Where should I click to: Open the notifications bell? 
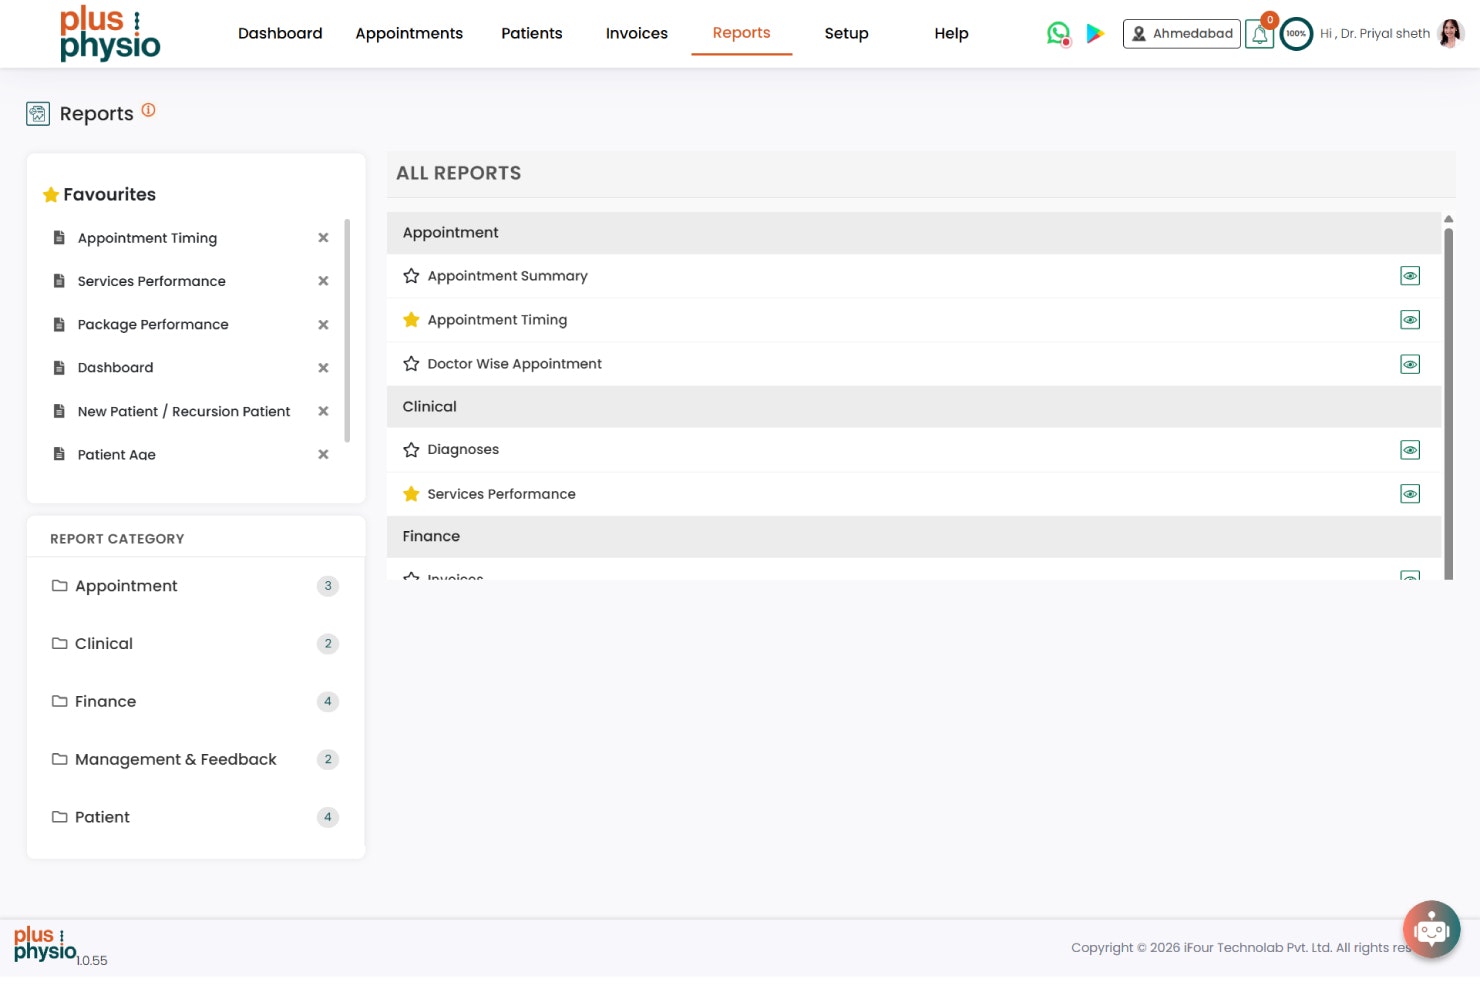click(x=1259, y=33)
